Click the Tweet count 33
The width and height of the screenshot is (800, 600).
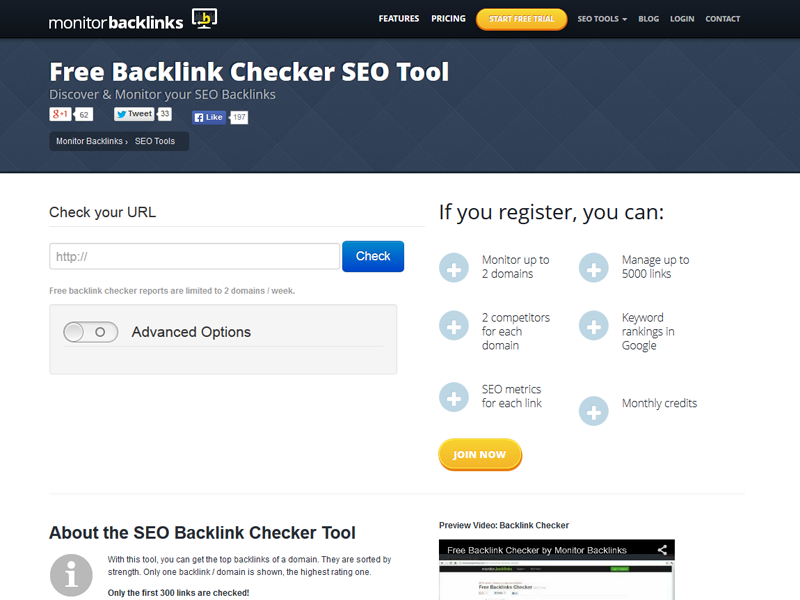(164, 114)
